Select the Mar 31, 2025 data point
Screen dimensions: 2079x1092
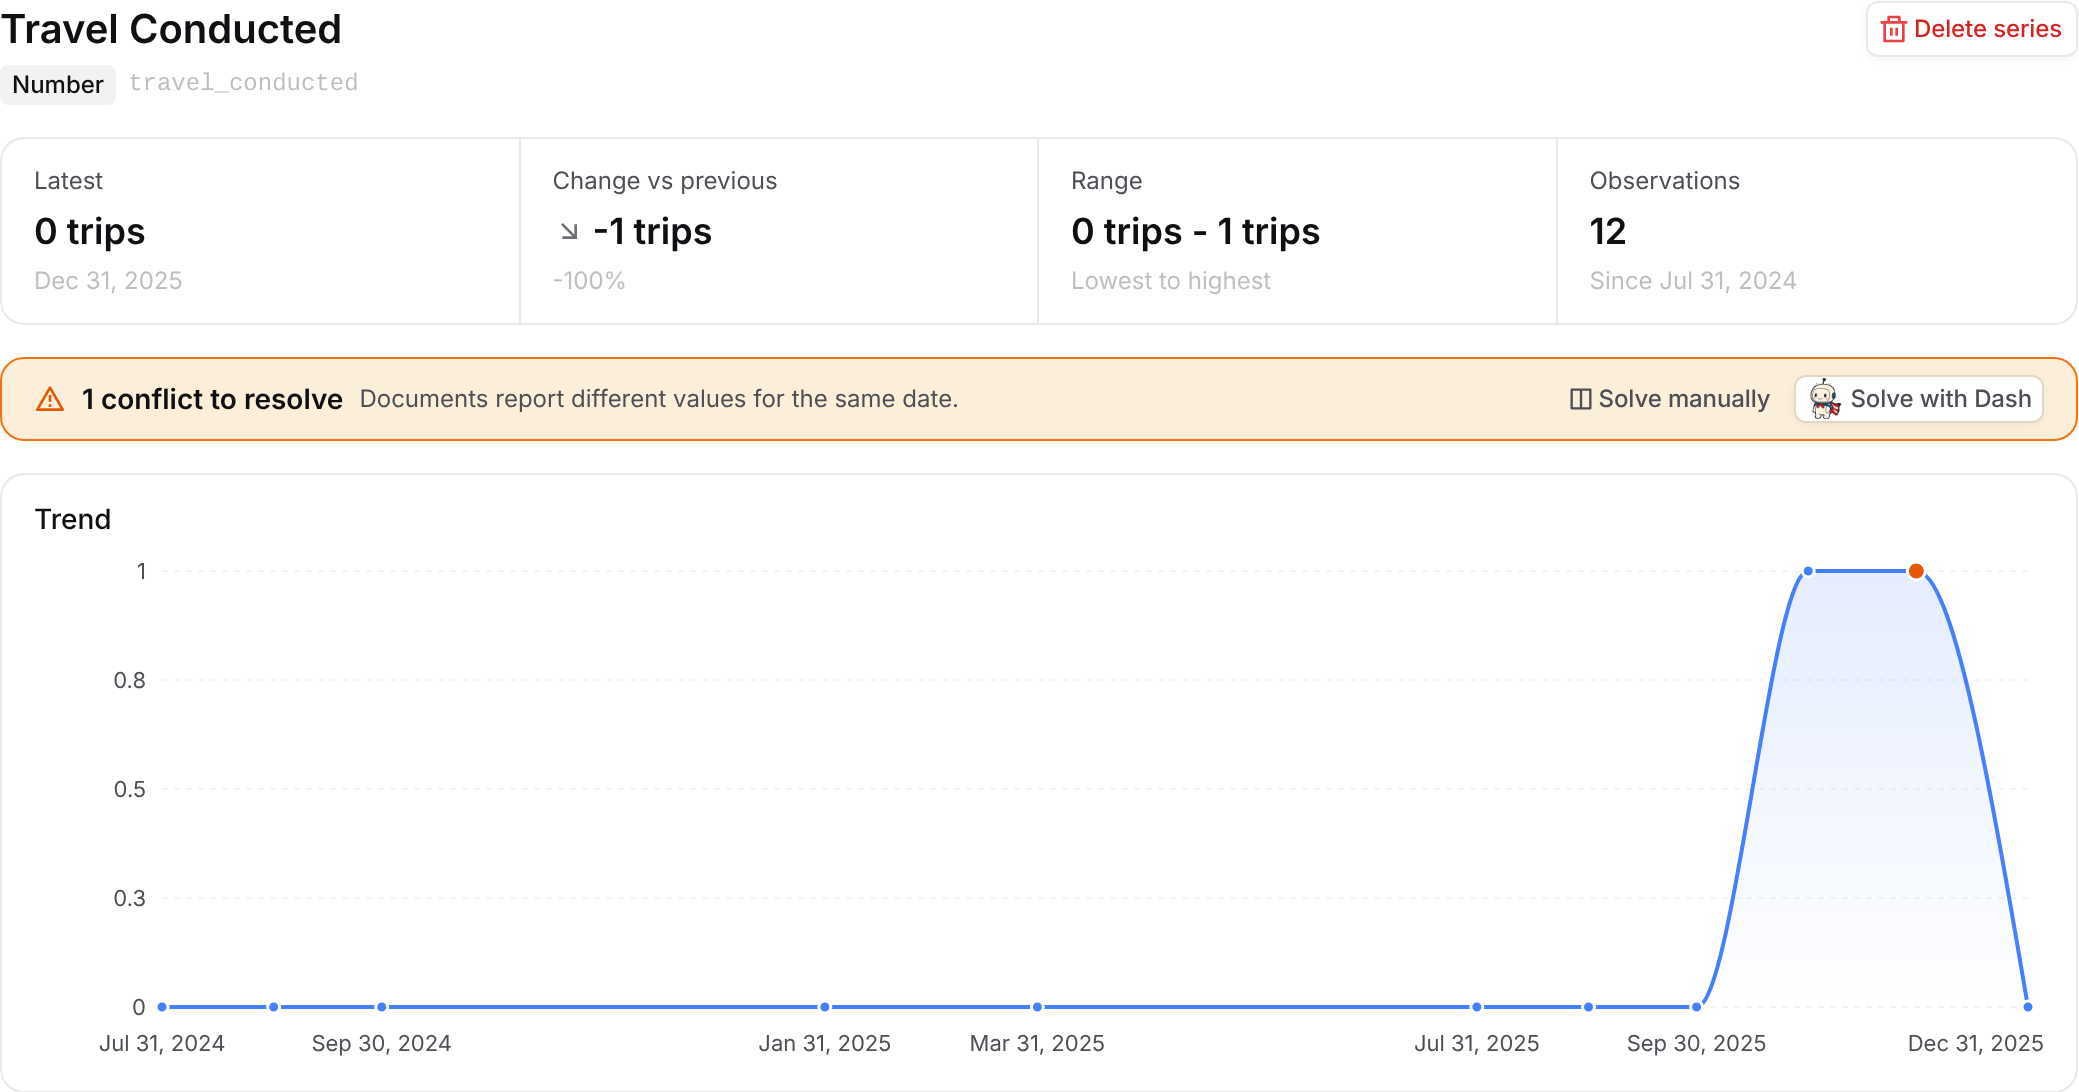click(x=1037, y=1007)
